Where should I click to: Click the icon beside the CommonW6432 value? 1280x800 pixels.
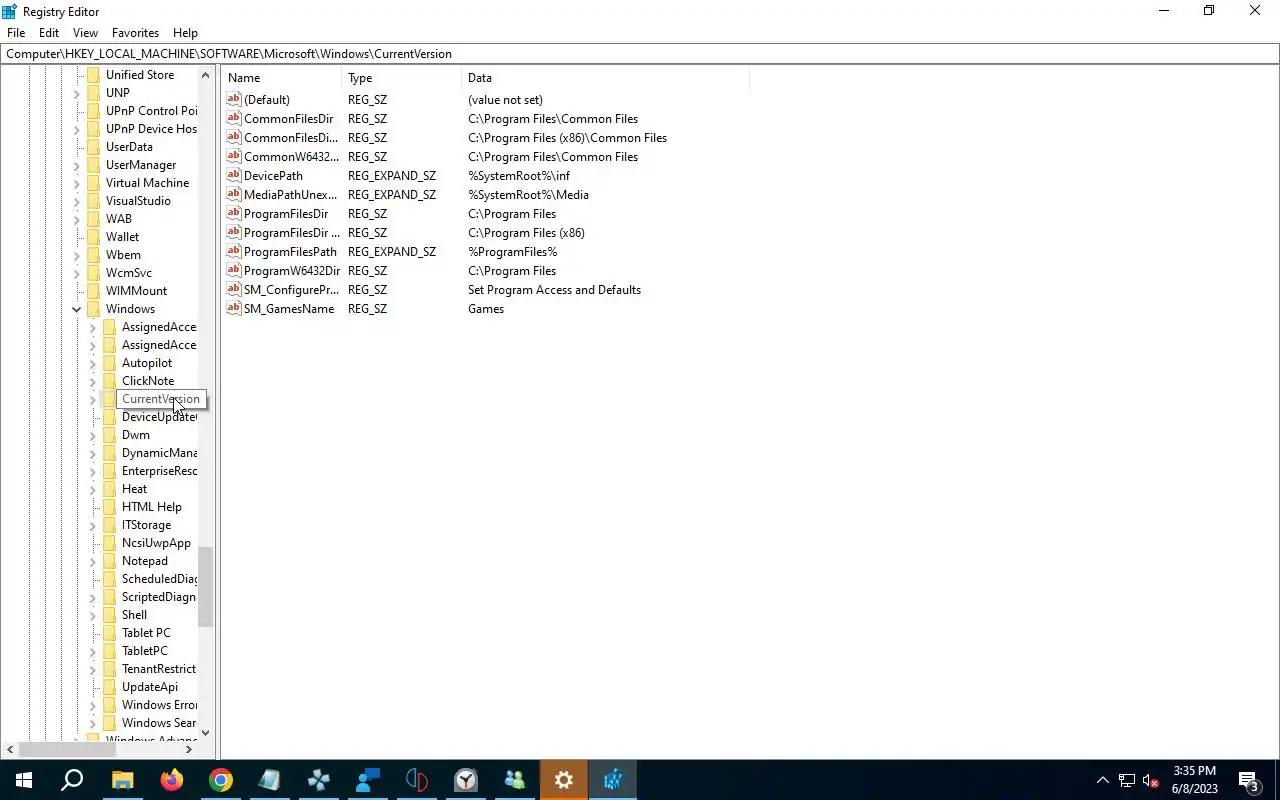234,156
